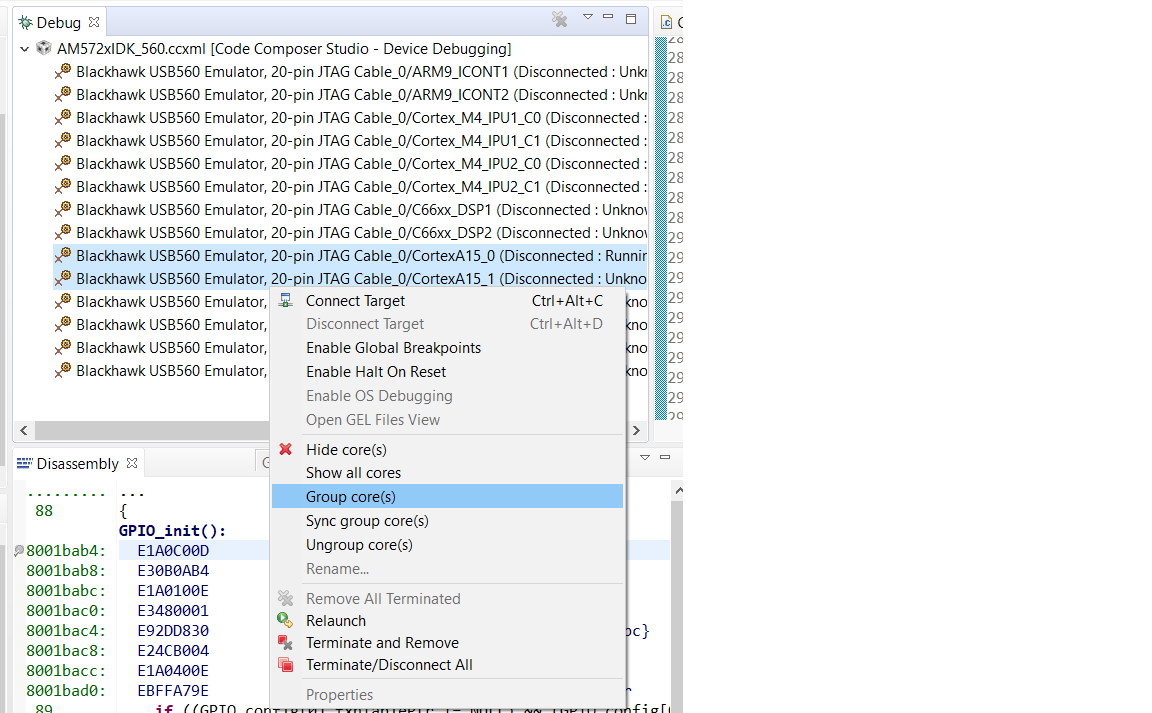
Task: Click icon beside CortexA15_1 core
Action: (x=63, y=279)
